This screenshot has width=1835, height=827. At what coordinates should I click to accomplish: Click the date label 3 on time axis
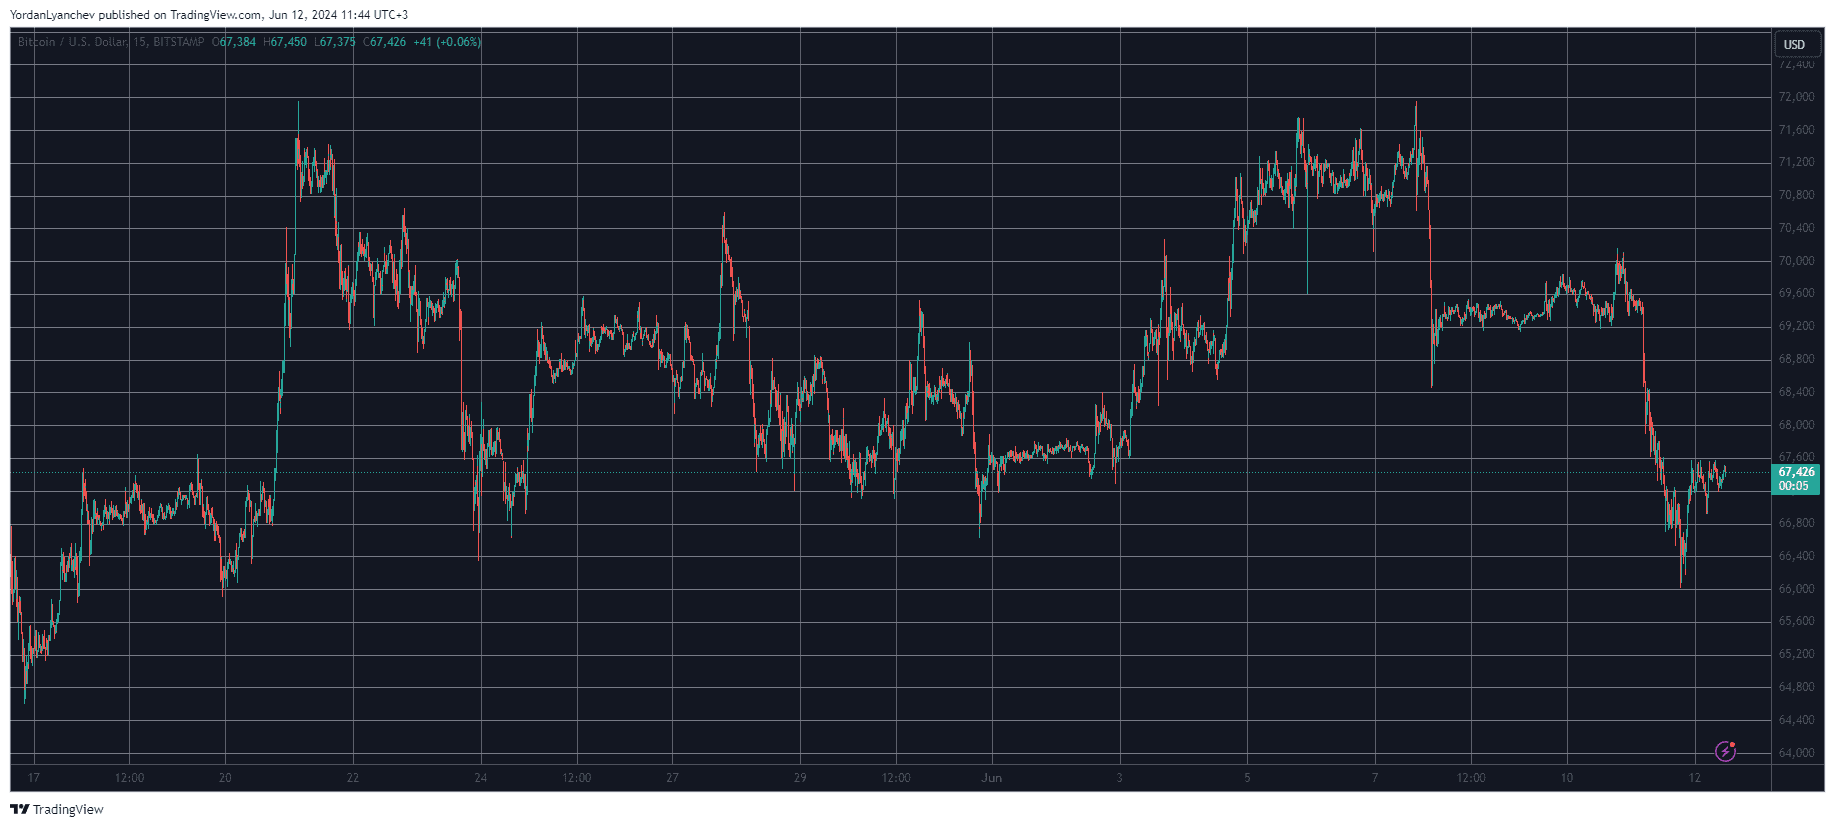(1119, 778)
